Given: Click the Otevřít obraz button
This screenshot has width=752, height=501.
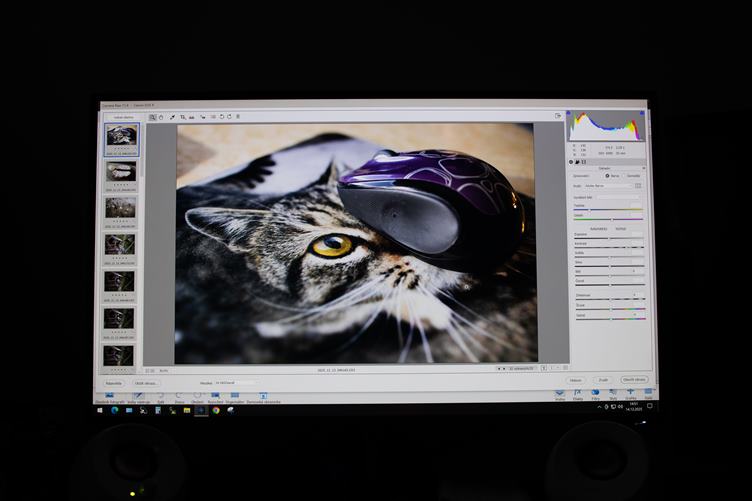Looking at the screenshot, I should 634,380.
